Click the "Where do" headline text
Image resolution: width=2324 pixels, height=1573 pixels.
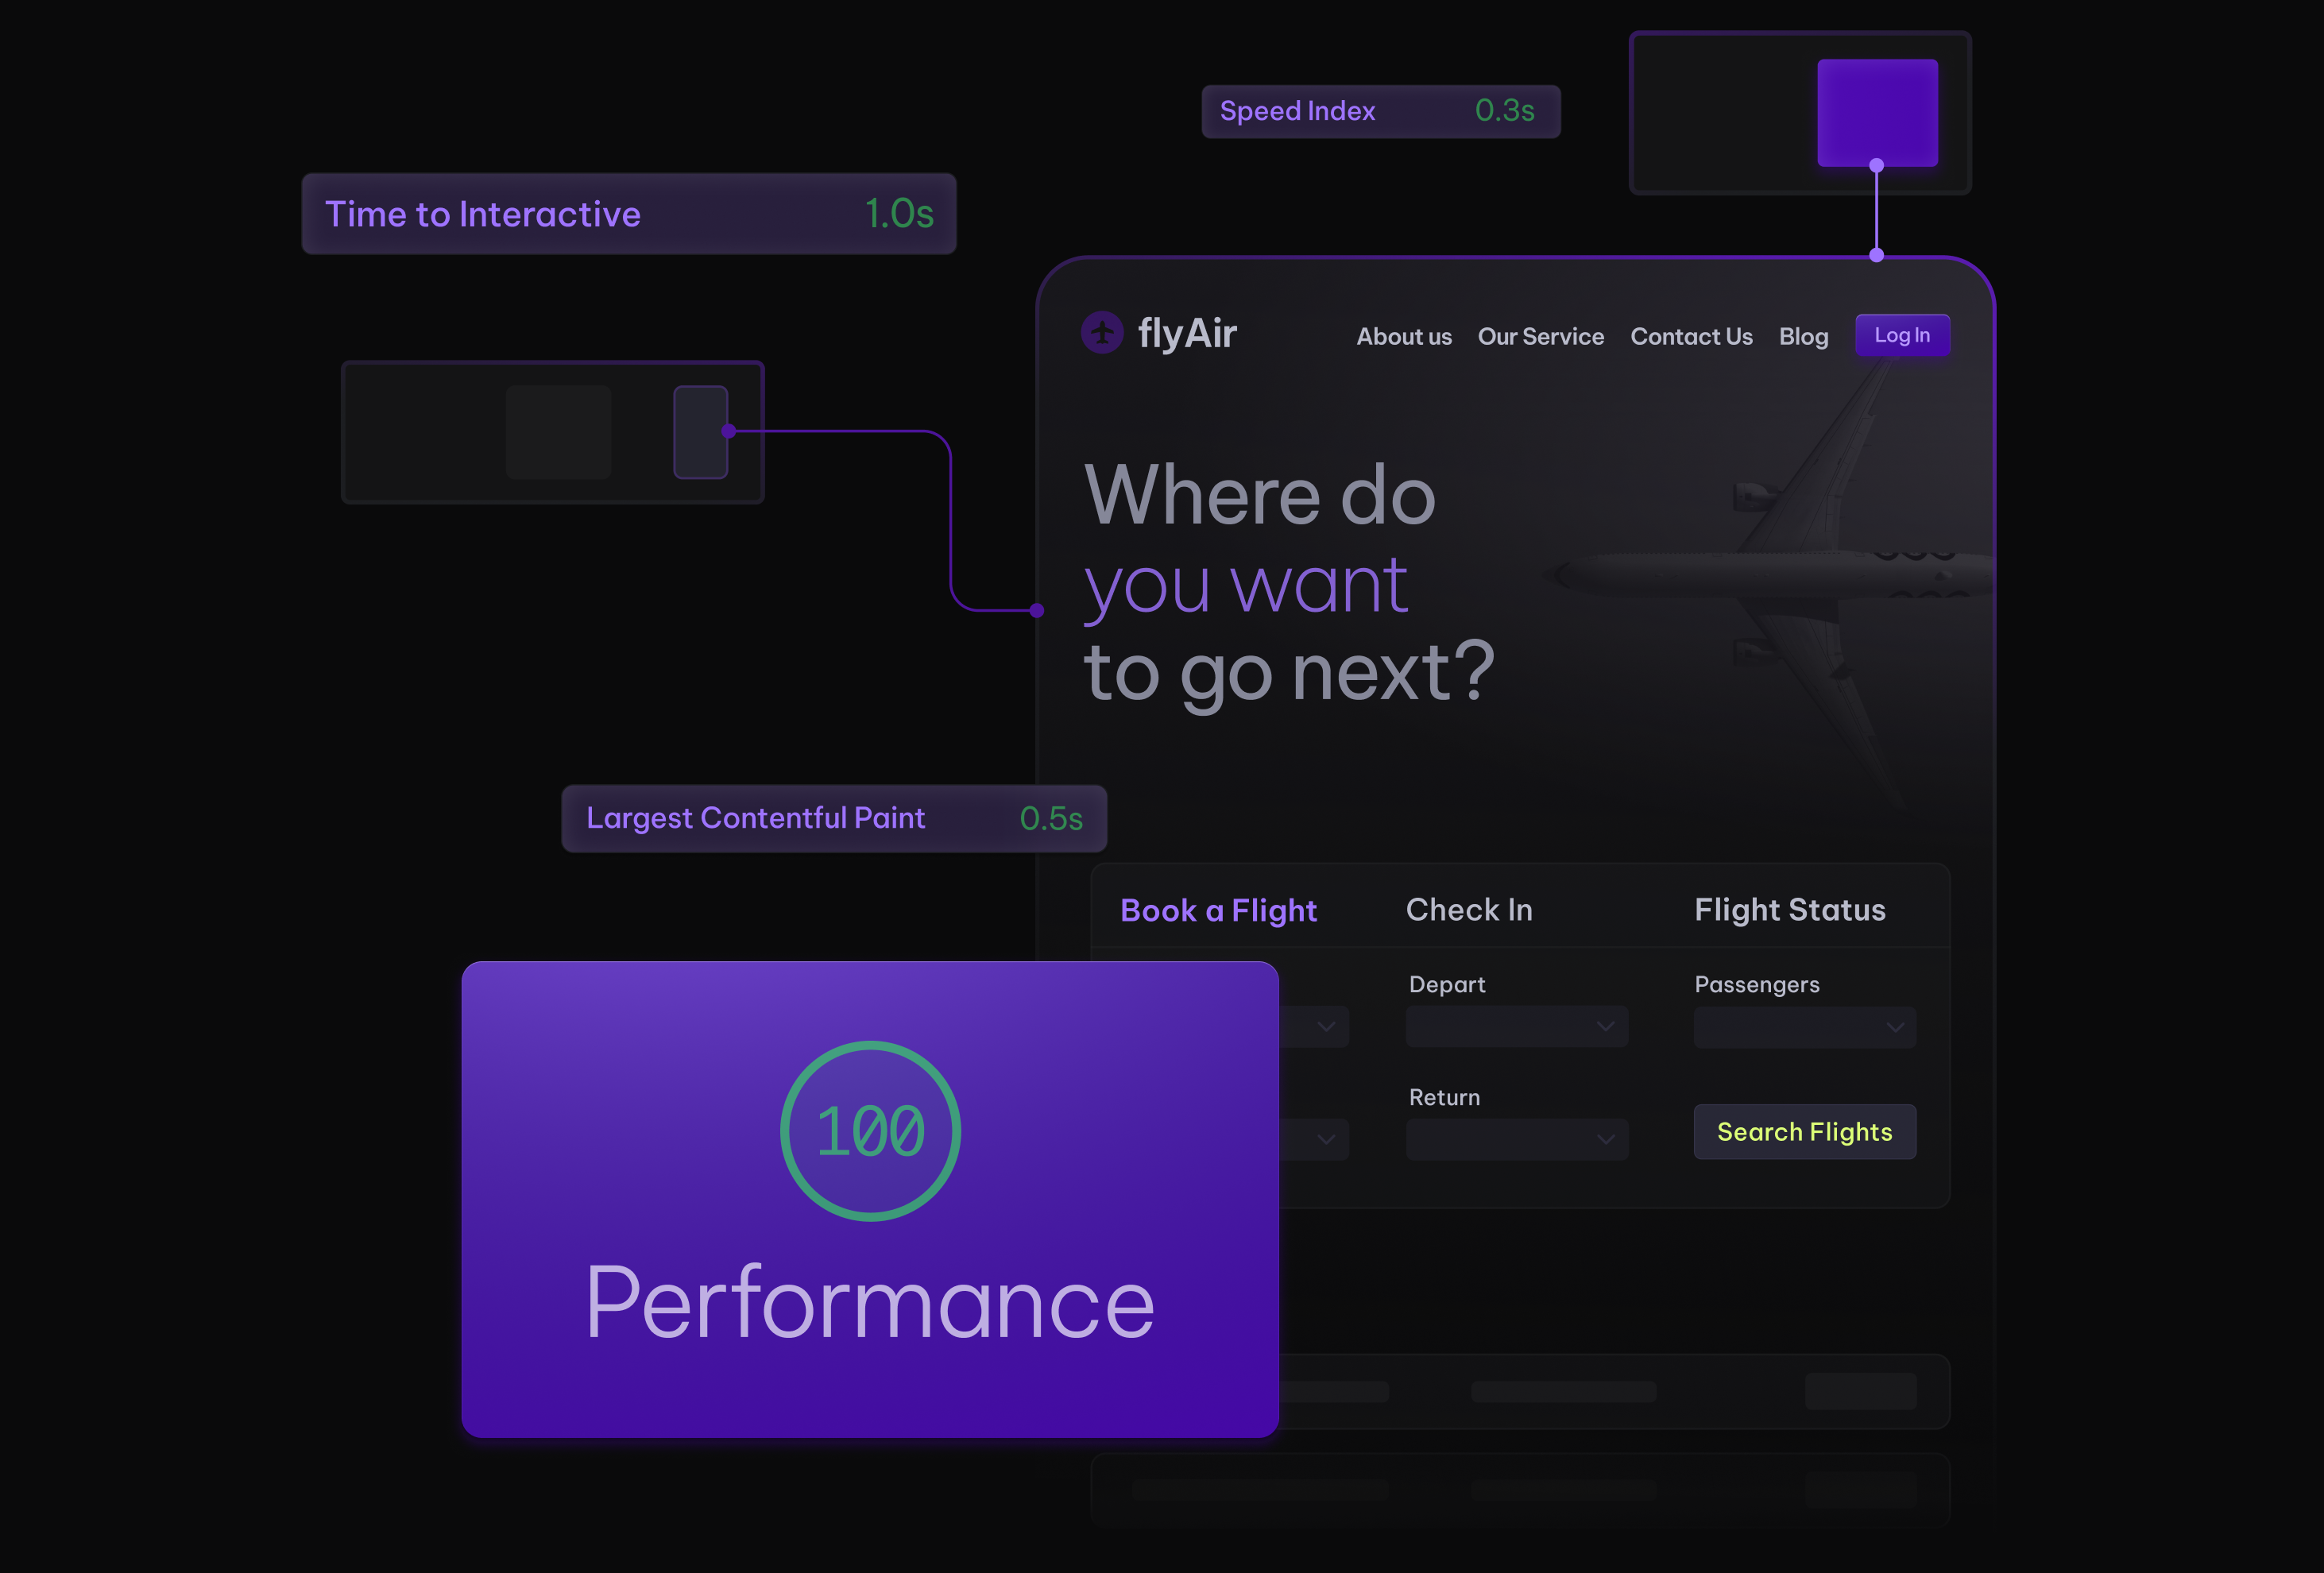(1260, 496)
